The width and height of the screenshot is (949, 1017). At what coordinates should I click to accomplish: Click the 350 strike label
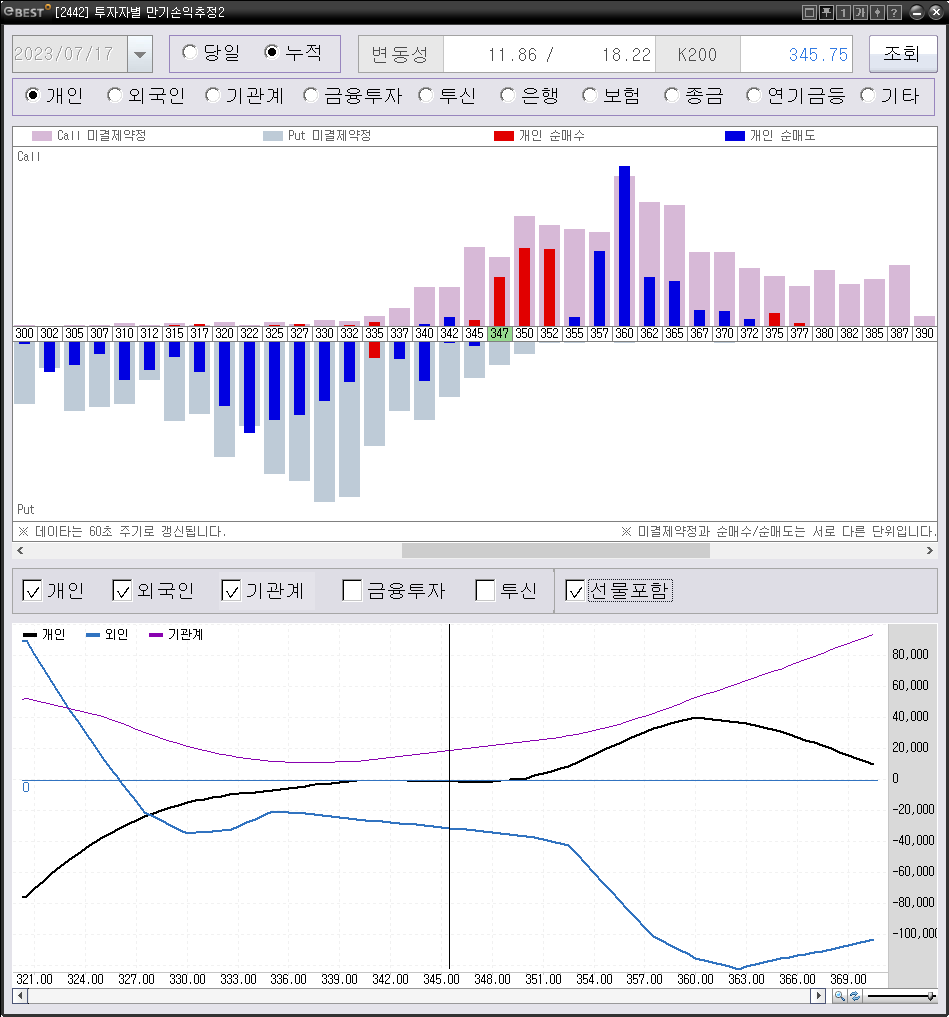tap(524, 333)
